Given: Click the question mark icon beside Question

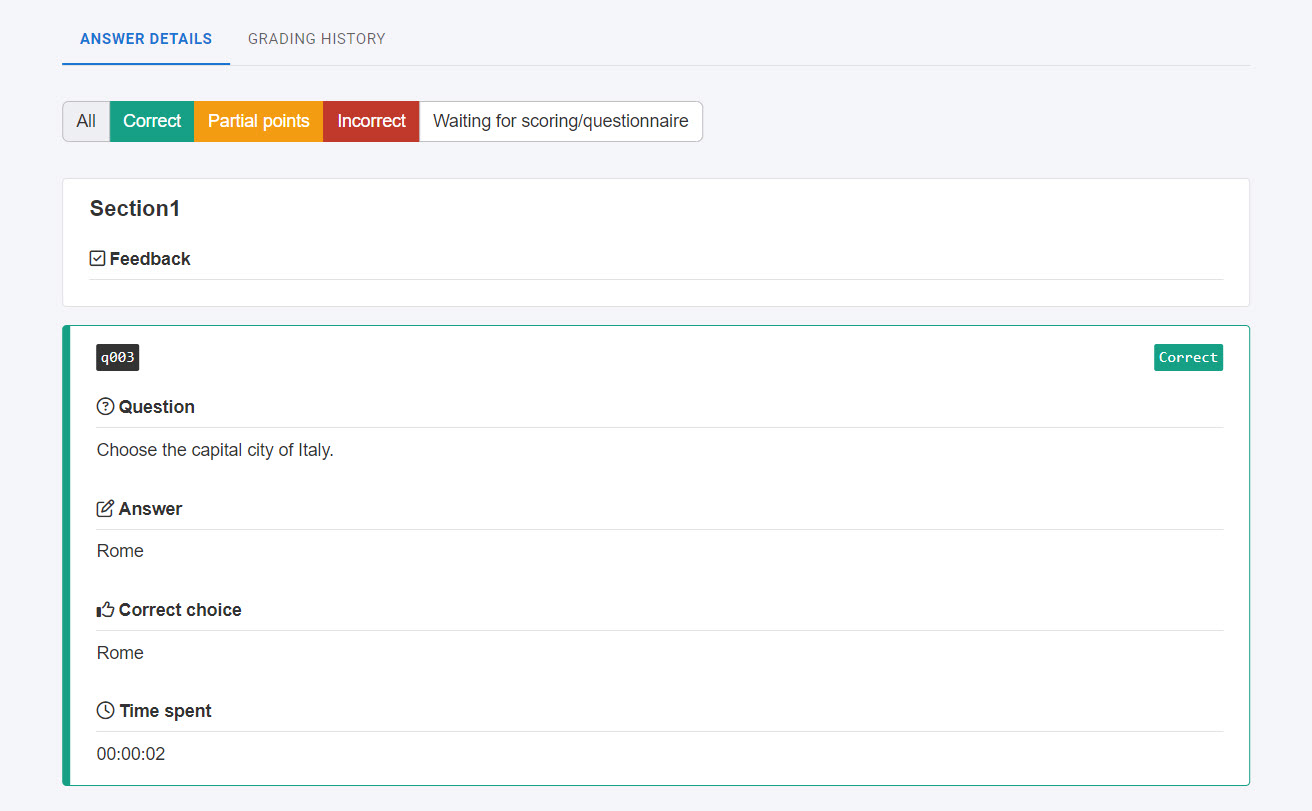Looking at the screenshot, I should (x=105, y=407).
